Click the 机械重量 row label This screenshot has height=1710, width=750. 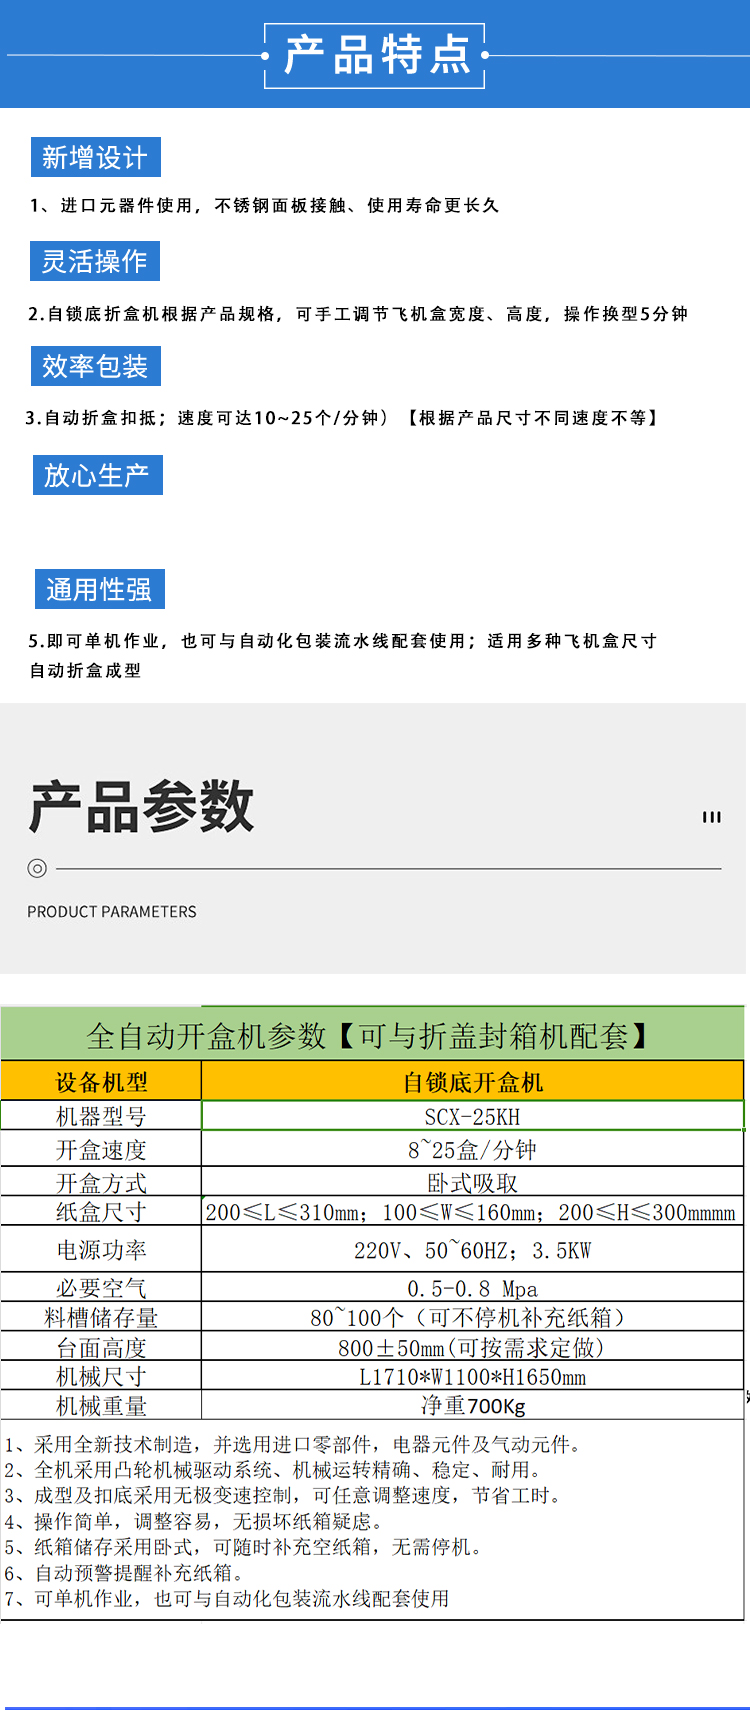101,1405
